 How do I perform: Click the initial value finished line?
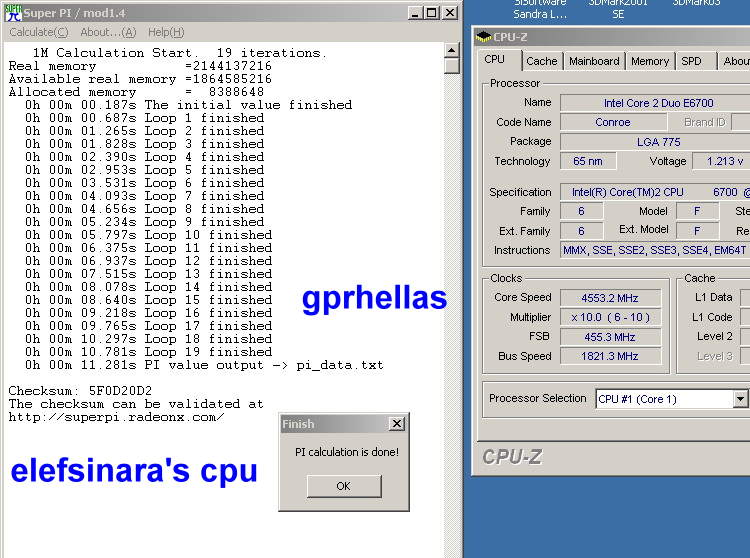[x=188, y=105]
